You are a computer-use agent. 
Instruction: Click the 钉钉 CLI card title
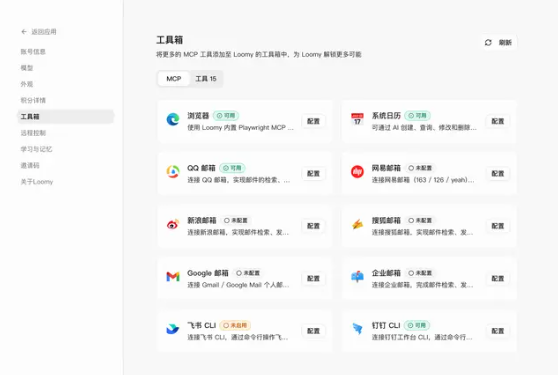pos(386,325)
